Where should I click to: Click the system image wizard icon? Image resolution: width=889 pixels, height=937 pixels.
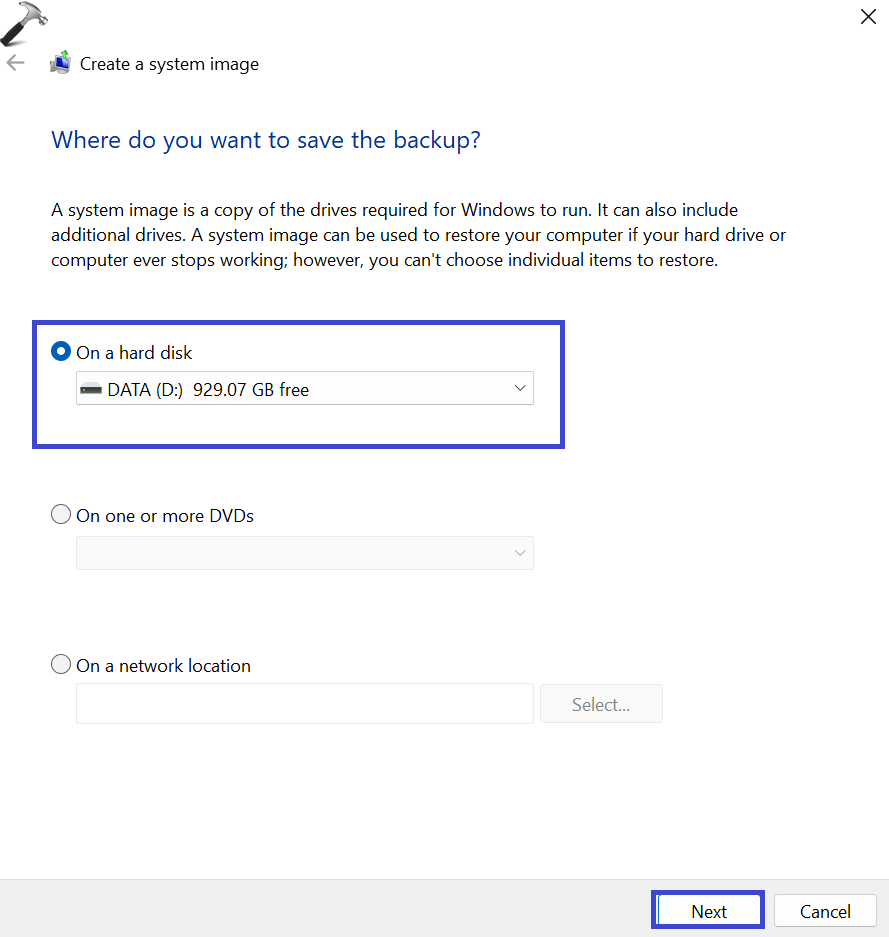[x=61, y=62]
